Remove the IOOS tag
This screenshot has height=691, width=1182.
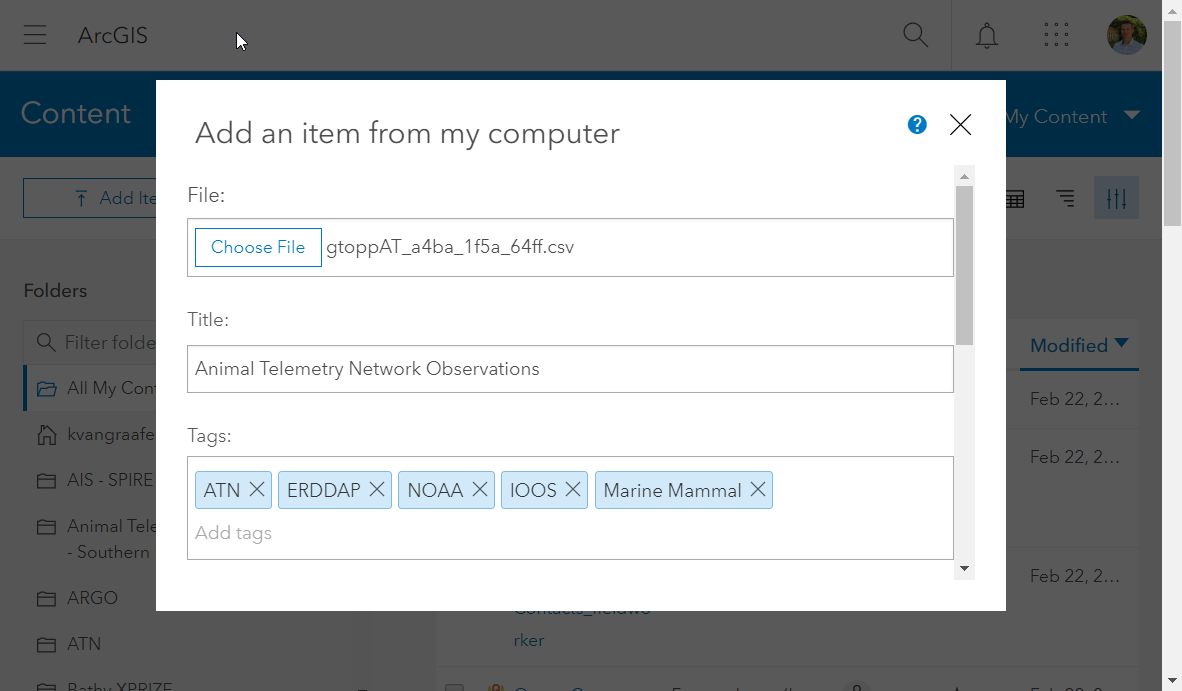(x=573, y=490)
